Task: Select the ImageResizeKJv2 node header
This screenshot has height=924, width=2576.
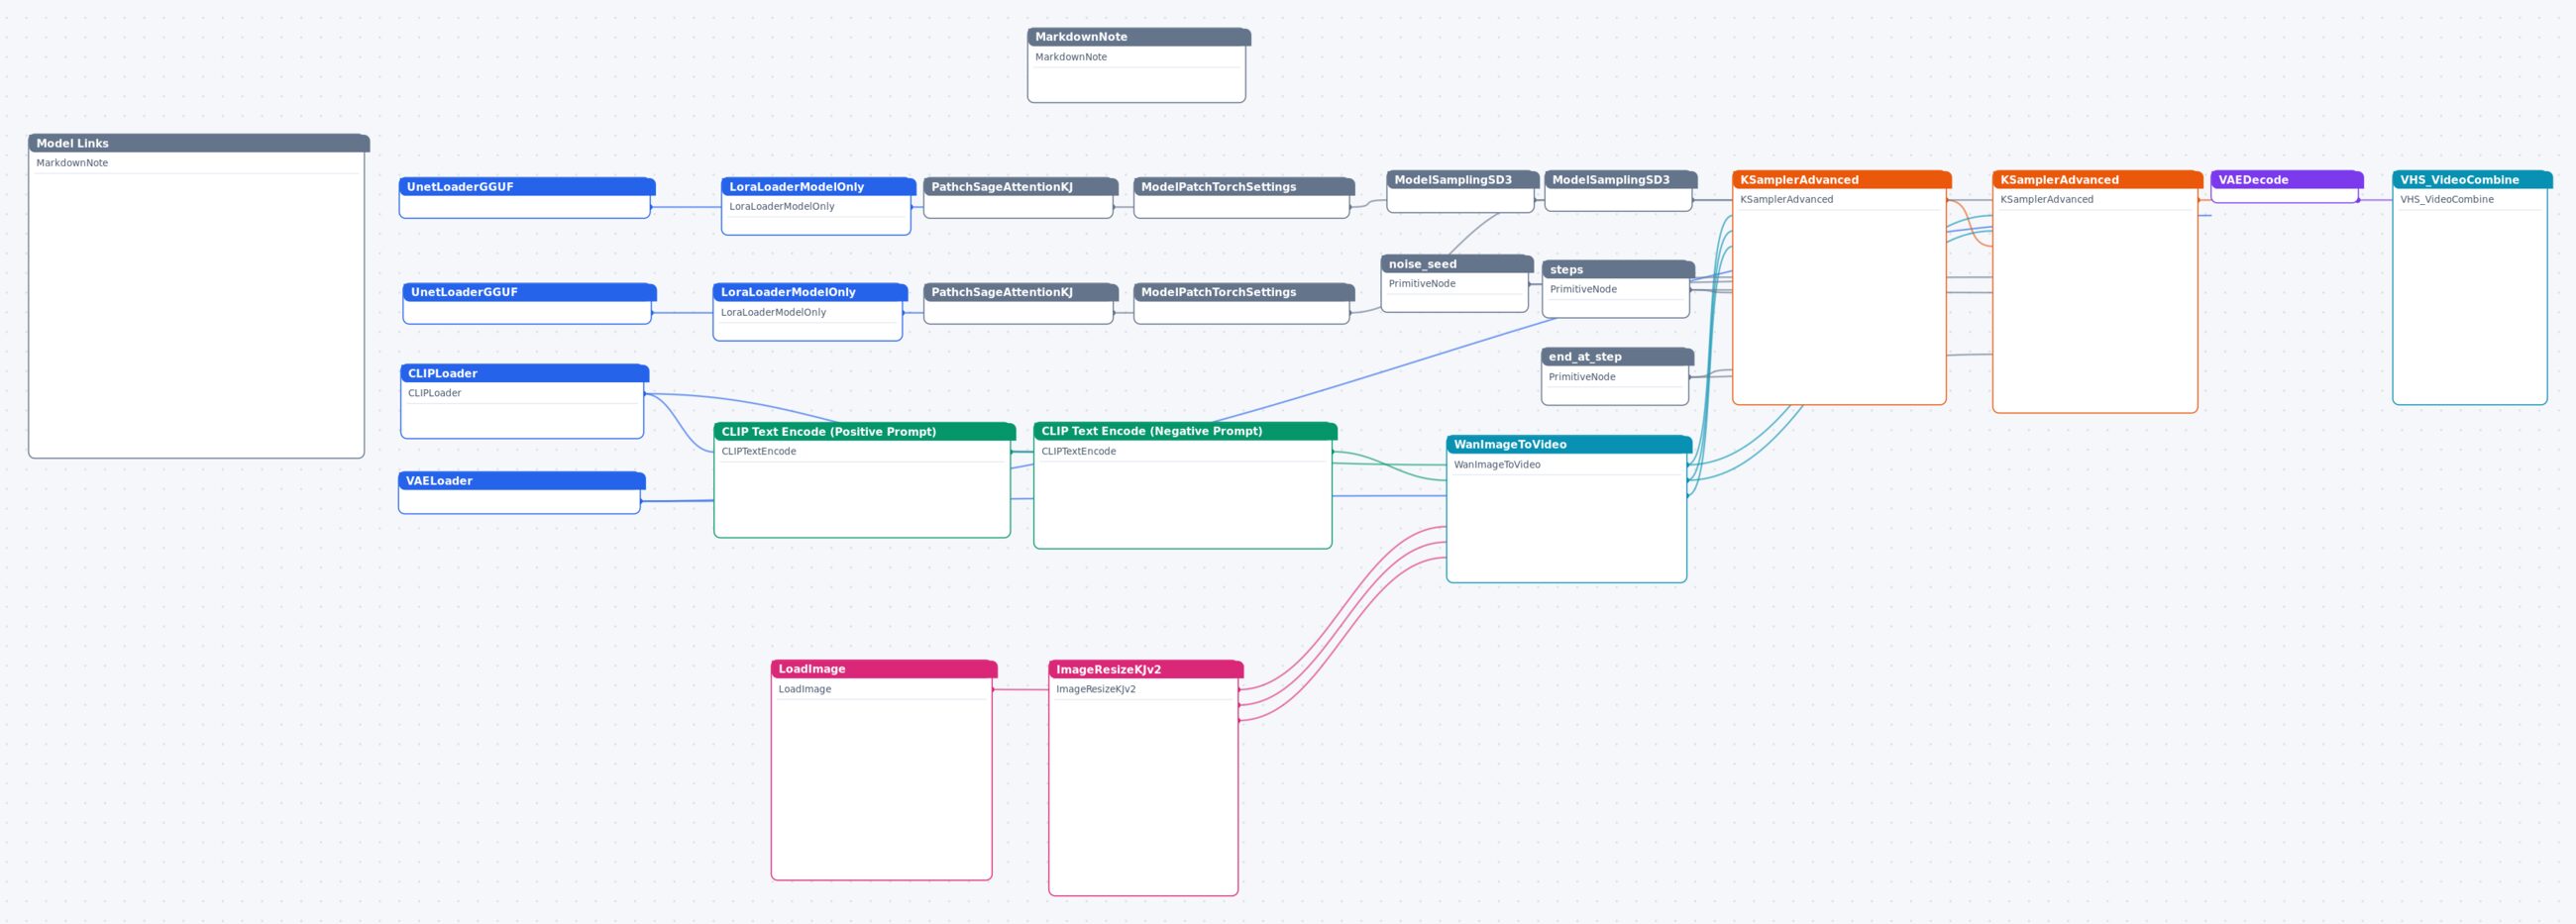Action: 1146,670
